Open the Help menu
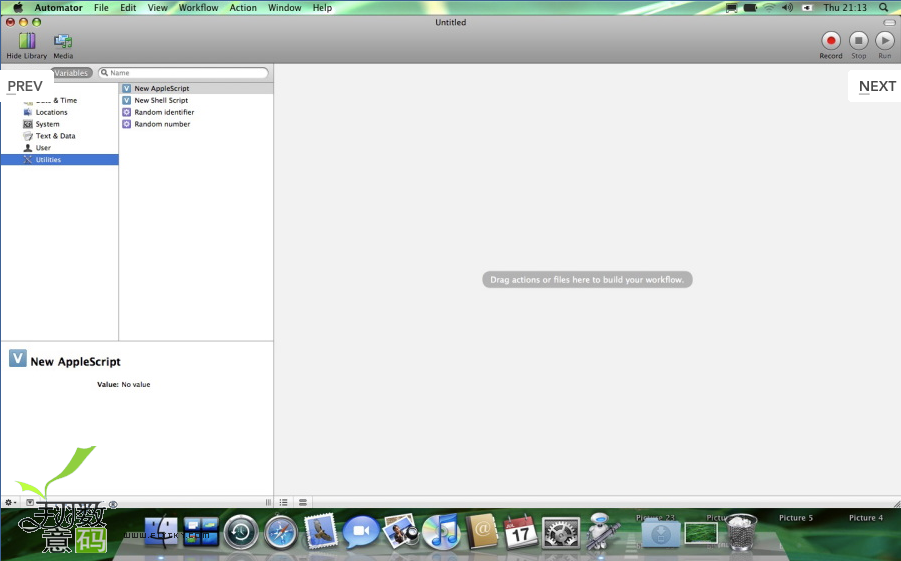 [322, 7]
